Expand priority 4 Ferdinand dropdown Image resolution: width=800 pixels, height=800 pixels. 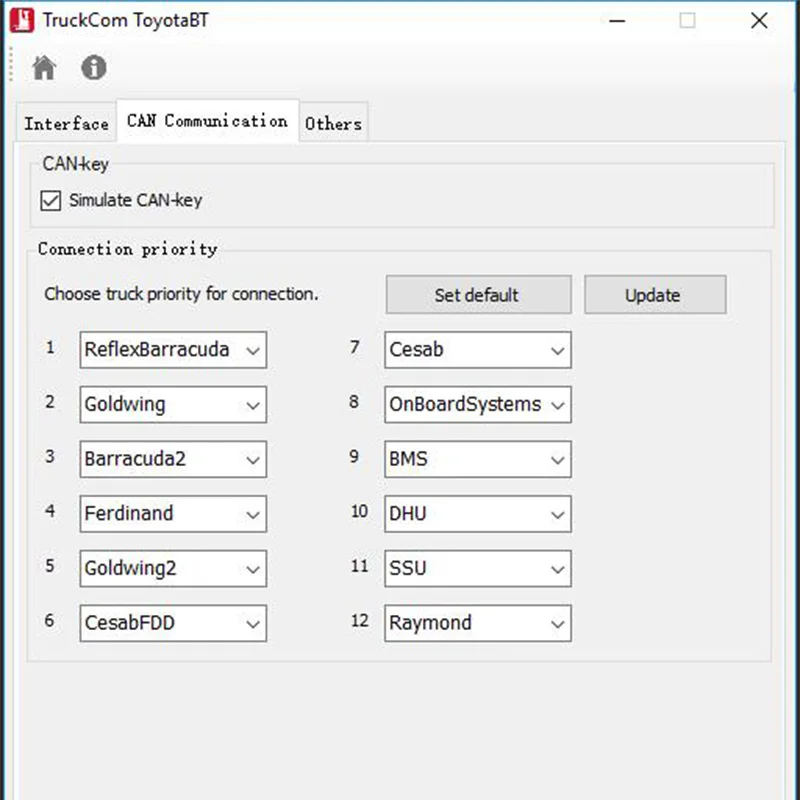[173, 514]
